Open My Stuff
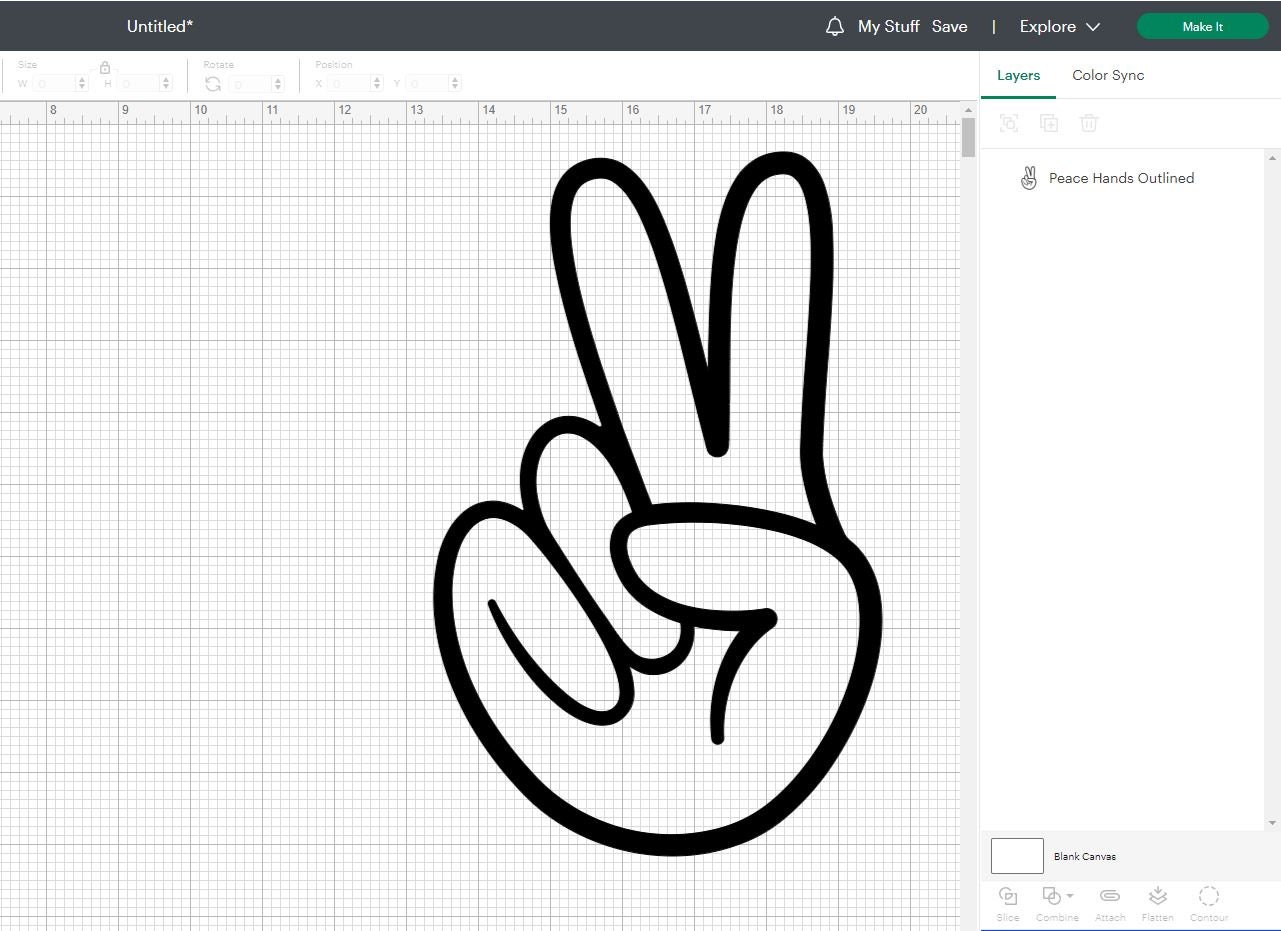Image resolution: width=1281 pixels, height=931 pixels. click(x=889, y=26)
